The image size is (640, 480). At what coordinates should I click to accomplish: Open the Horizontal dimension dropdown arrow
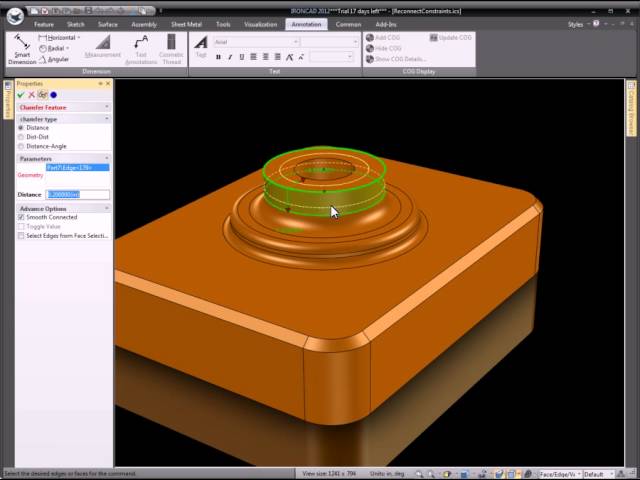pyautogui.click(x=79, y=38)
